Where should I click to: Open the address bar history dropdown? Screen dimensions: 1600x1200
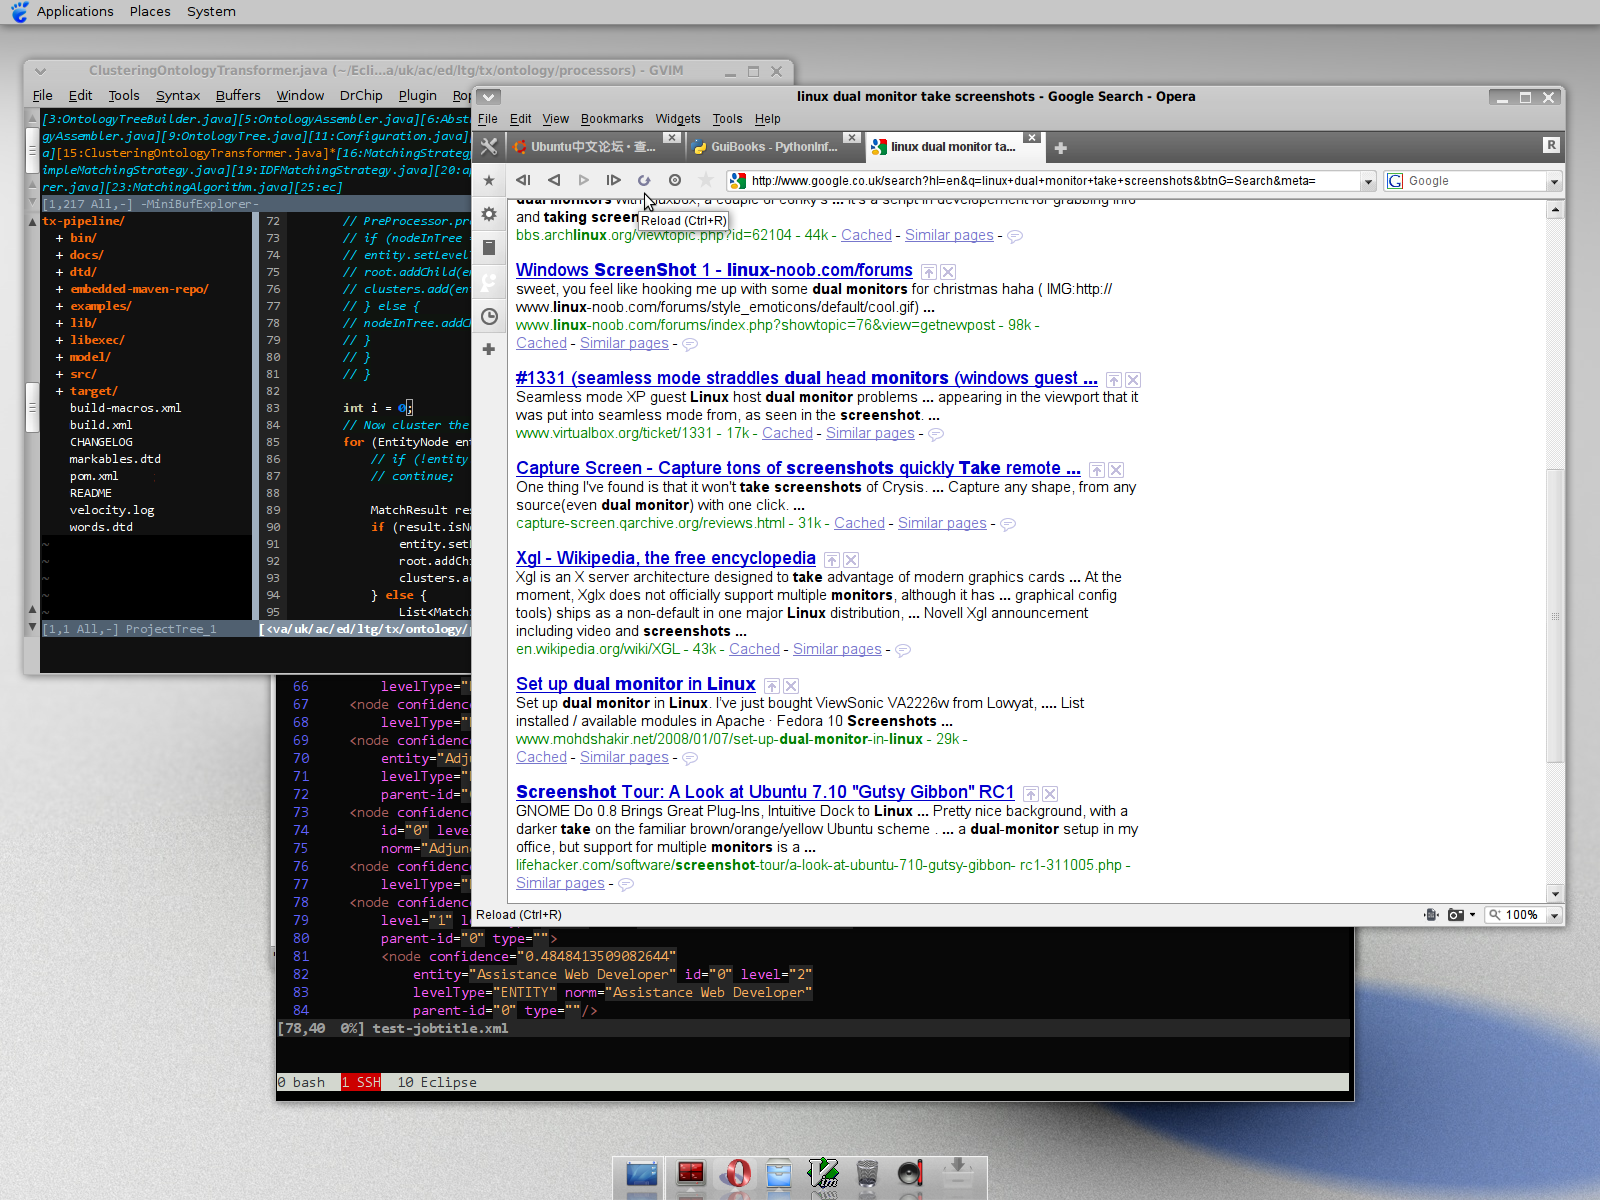point(1368,182)
